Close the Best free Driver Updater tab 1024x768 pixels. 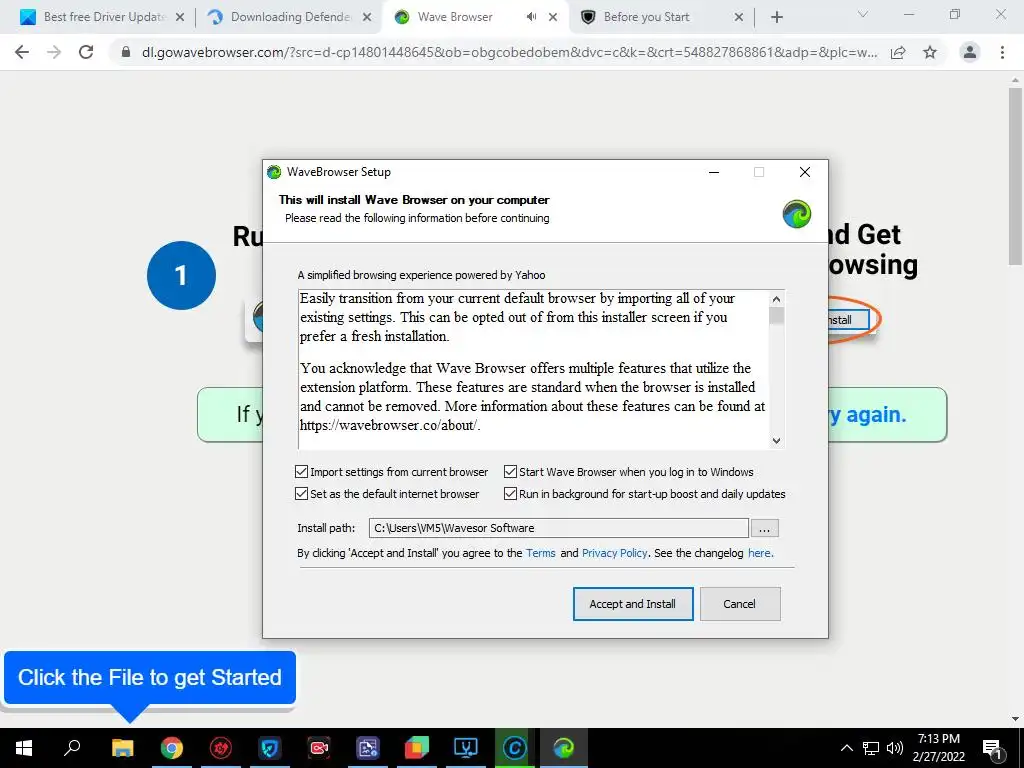pyautogui.click(x=180, y=17)
